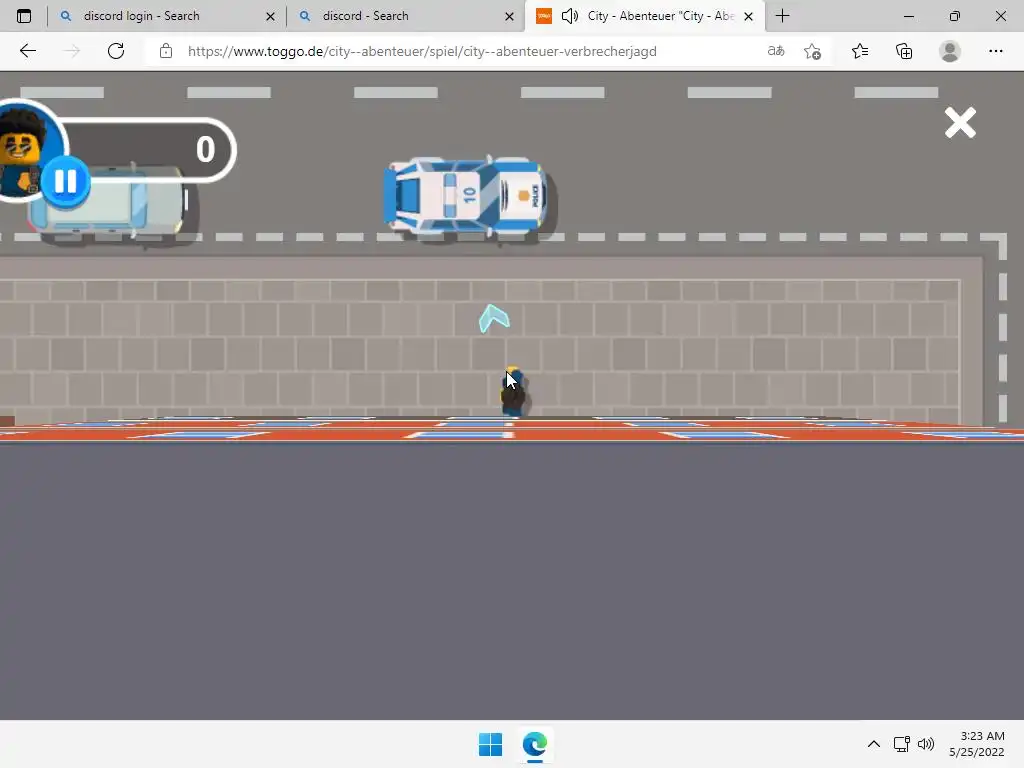Image resolution: width=1024 pixels, height=768 pixels.
Task: Open Settings and more menu
Action: pos(995,51)
